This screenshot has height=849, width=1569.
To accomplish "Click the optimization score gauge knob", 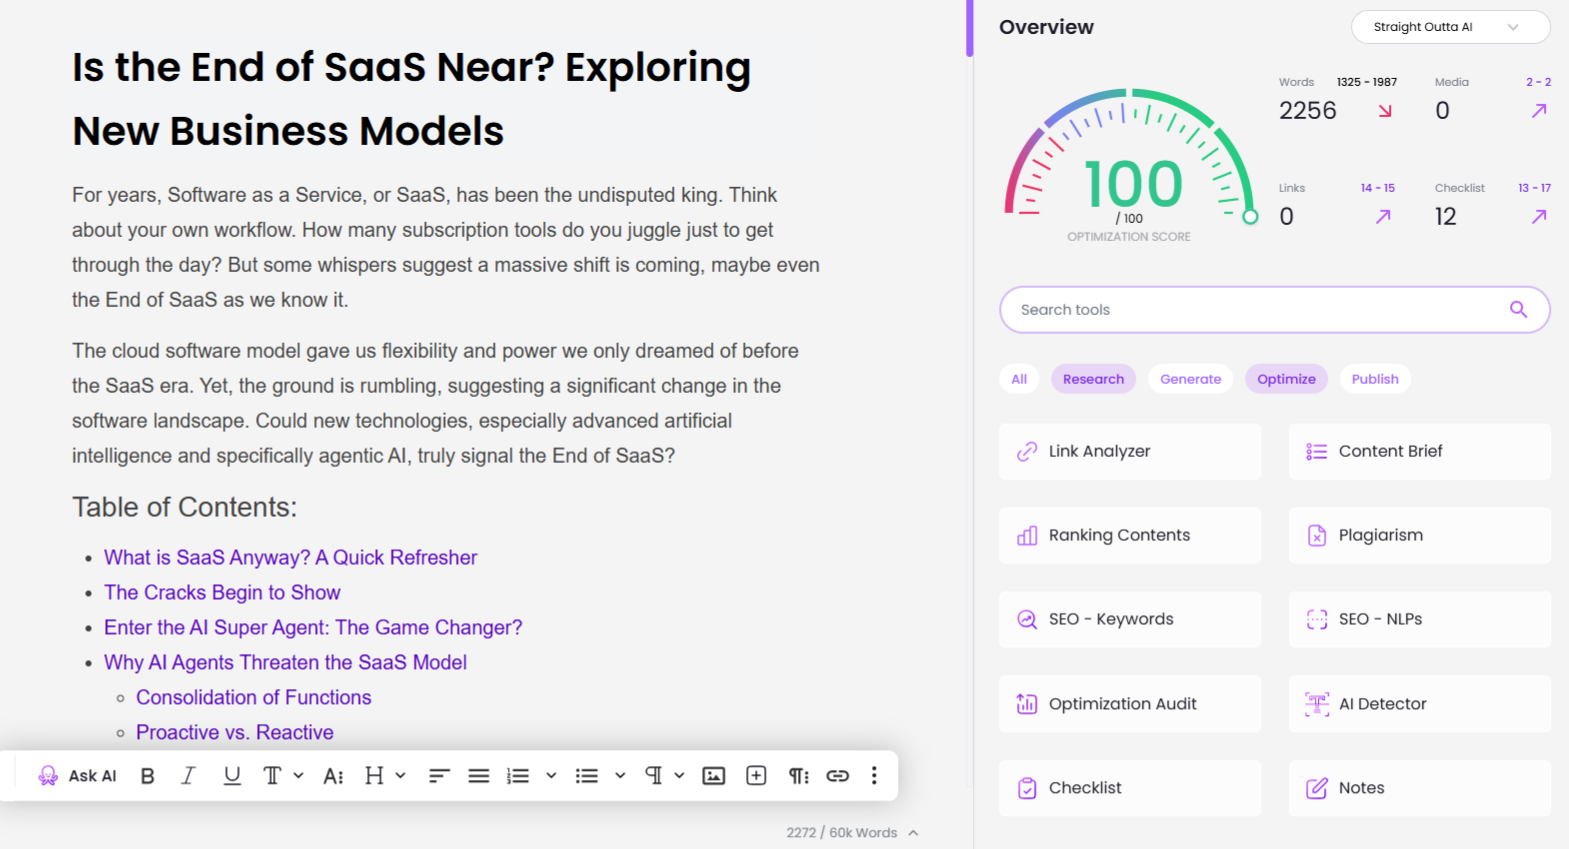I will [1250, 217].
